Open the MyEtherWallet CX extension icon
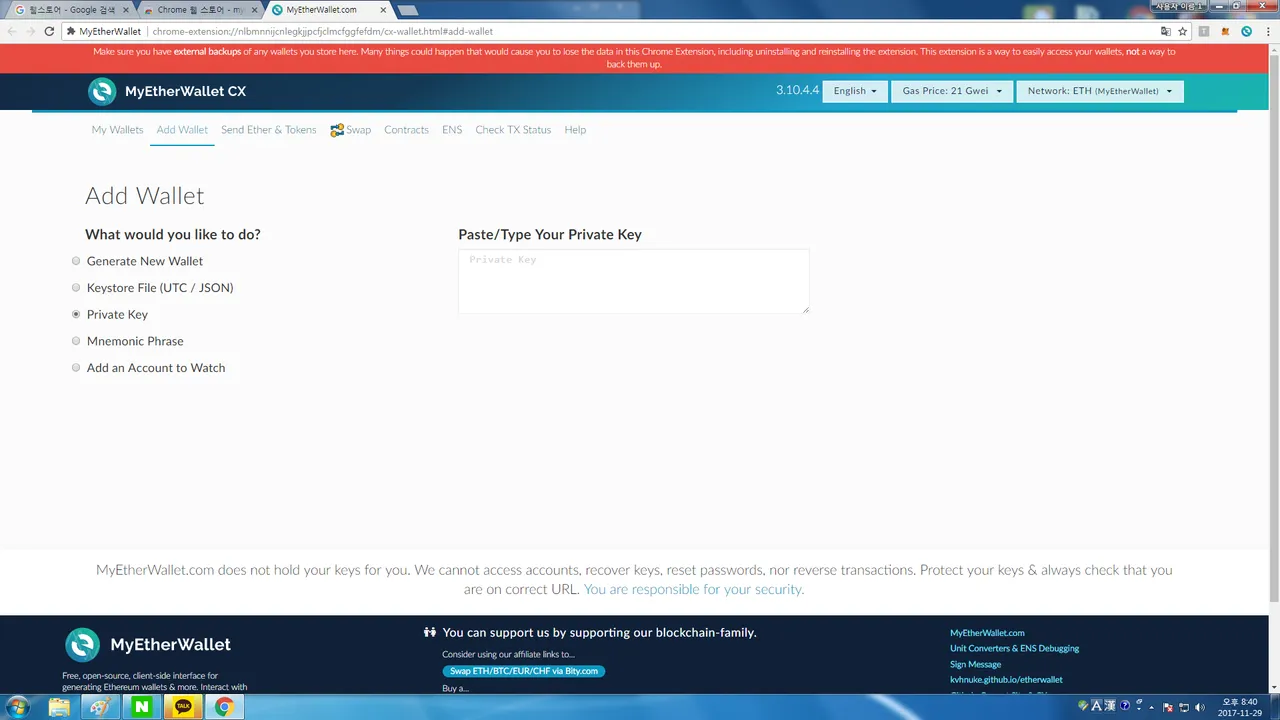The image size is (1280, 720). 1246,31
